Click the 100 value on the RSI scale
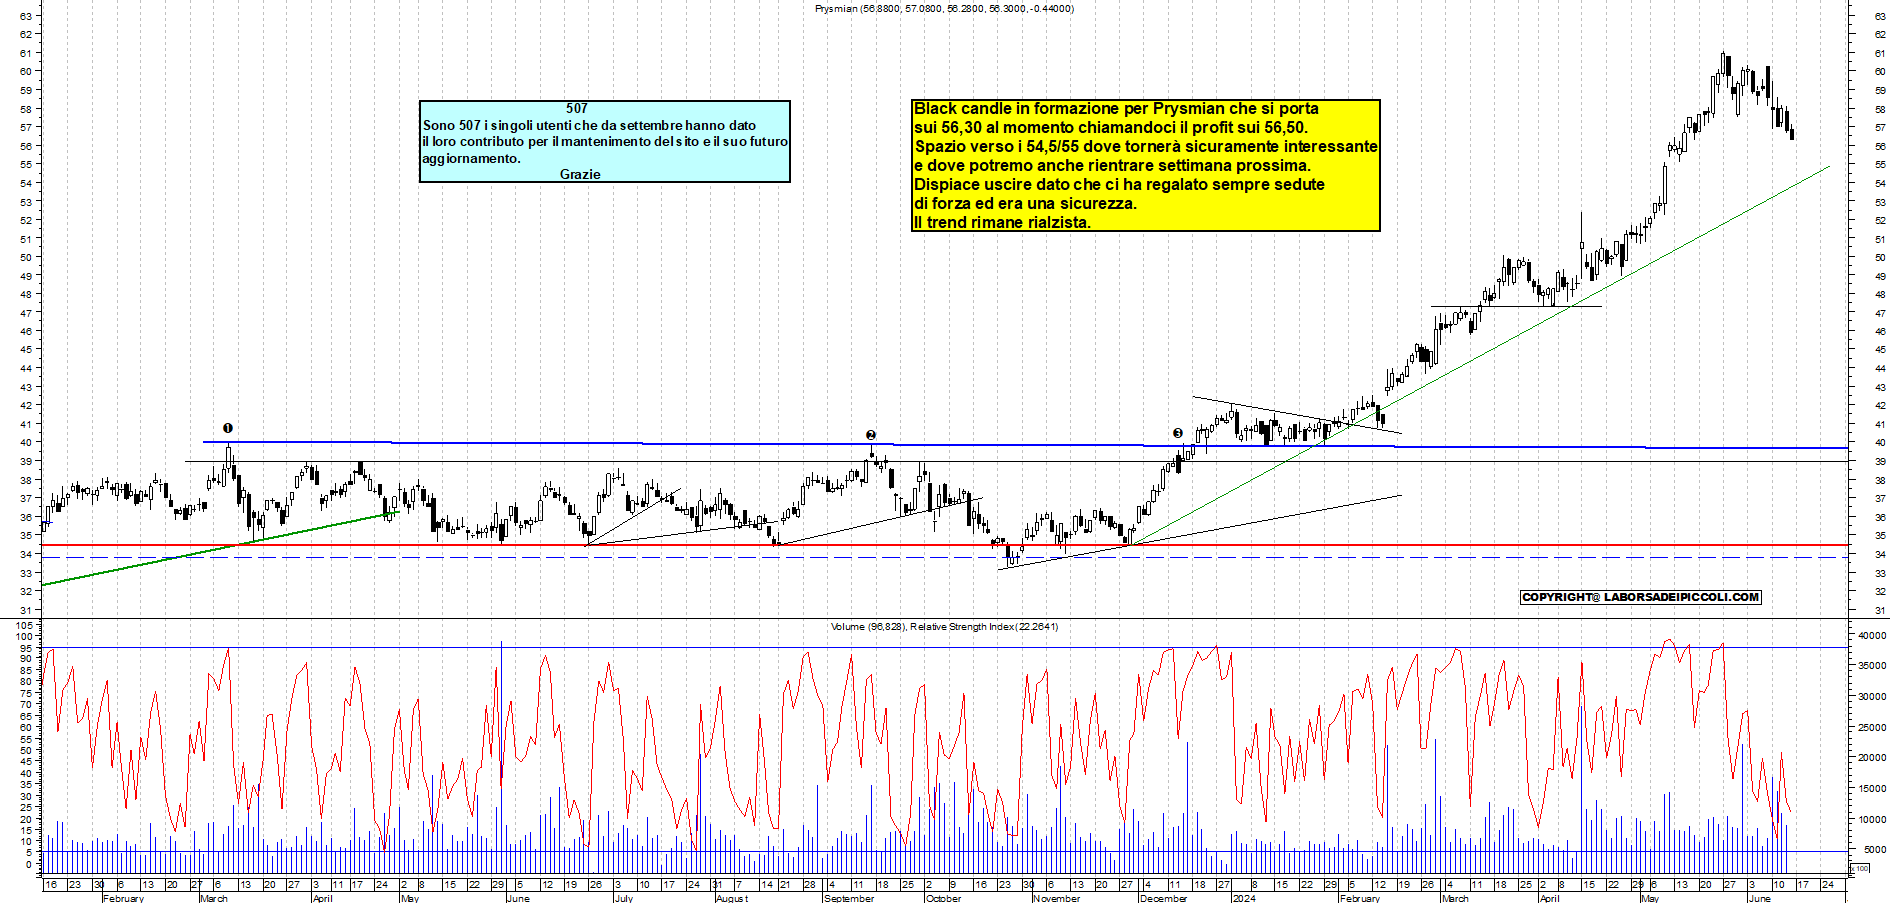This screenshot has height=903, width=1890. pos(25,636)
